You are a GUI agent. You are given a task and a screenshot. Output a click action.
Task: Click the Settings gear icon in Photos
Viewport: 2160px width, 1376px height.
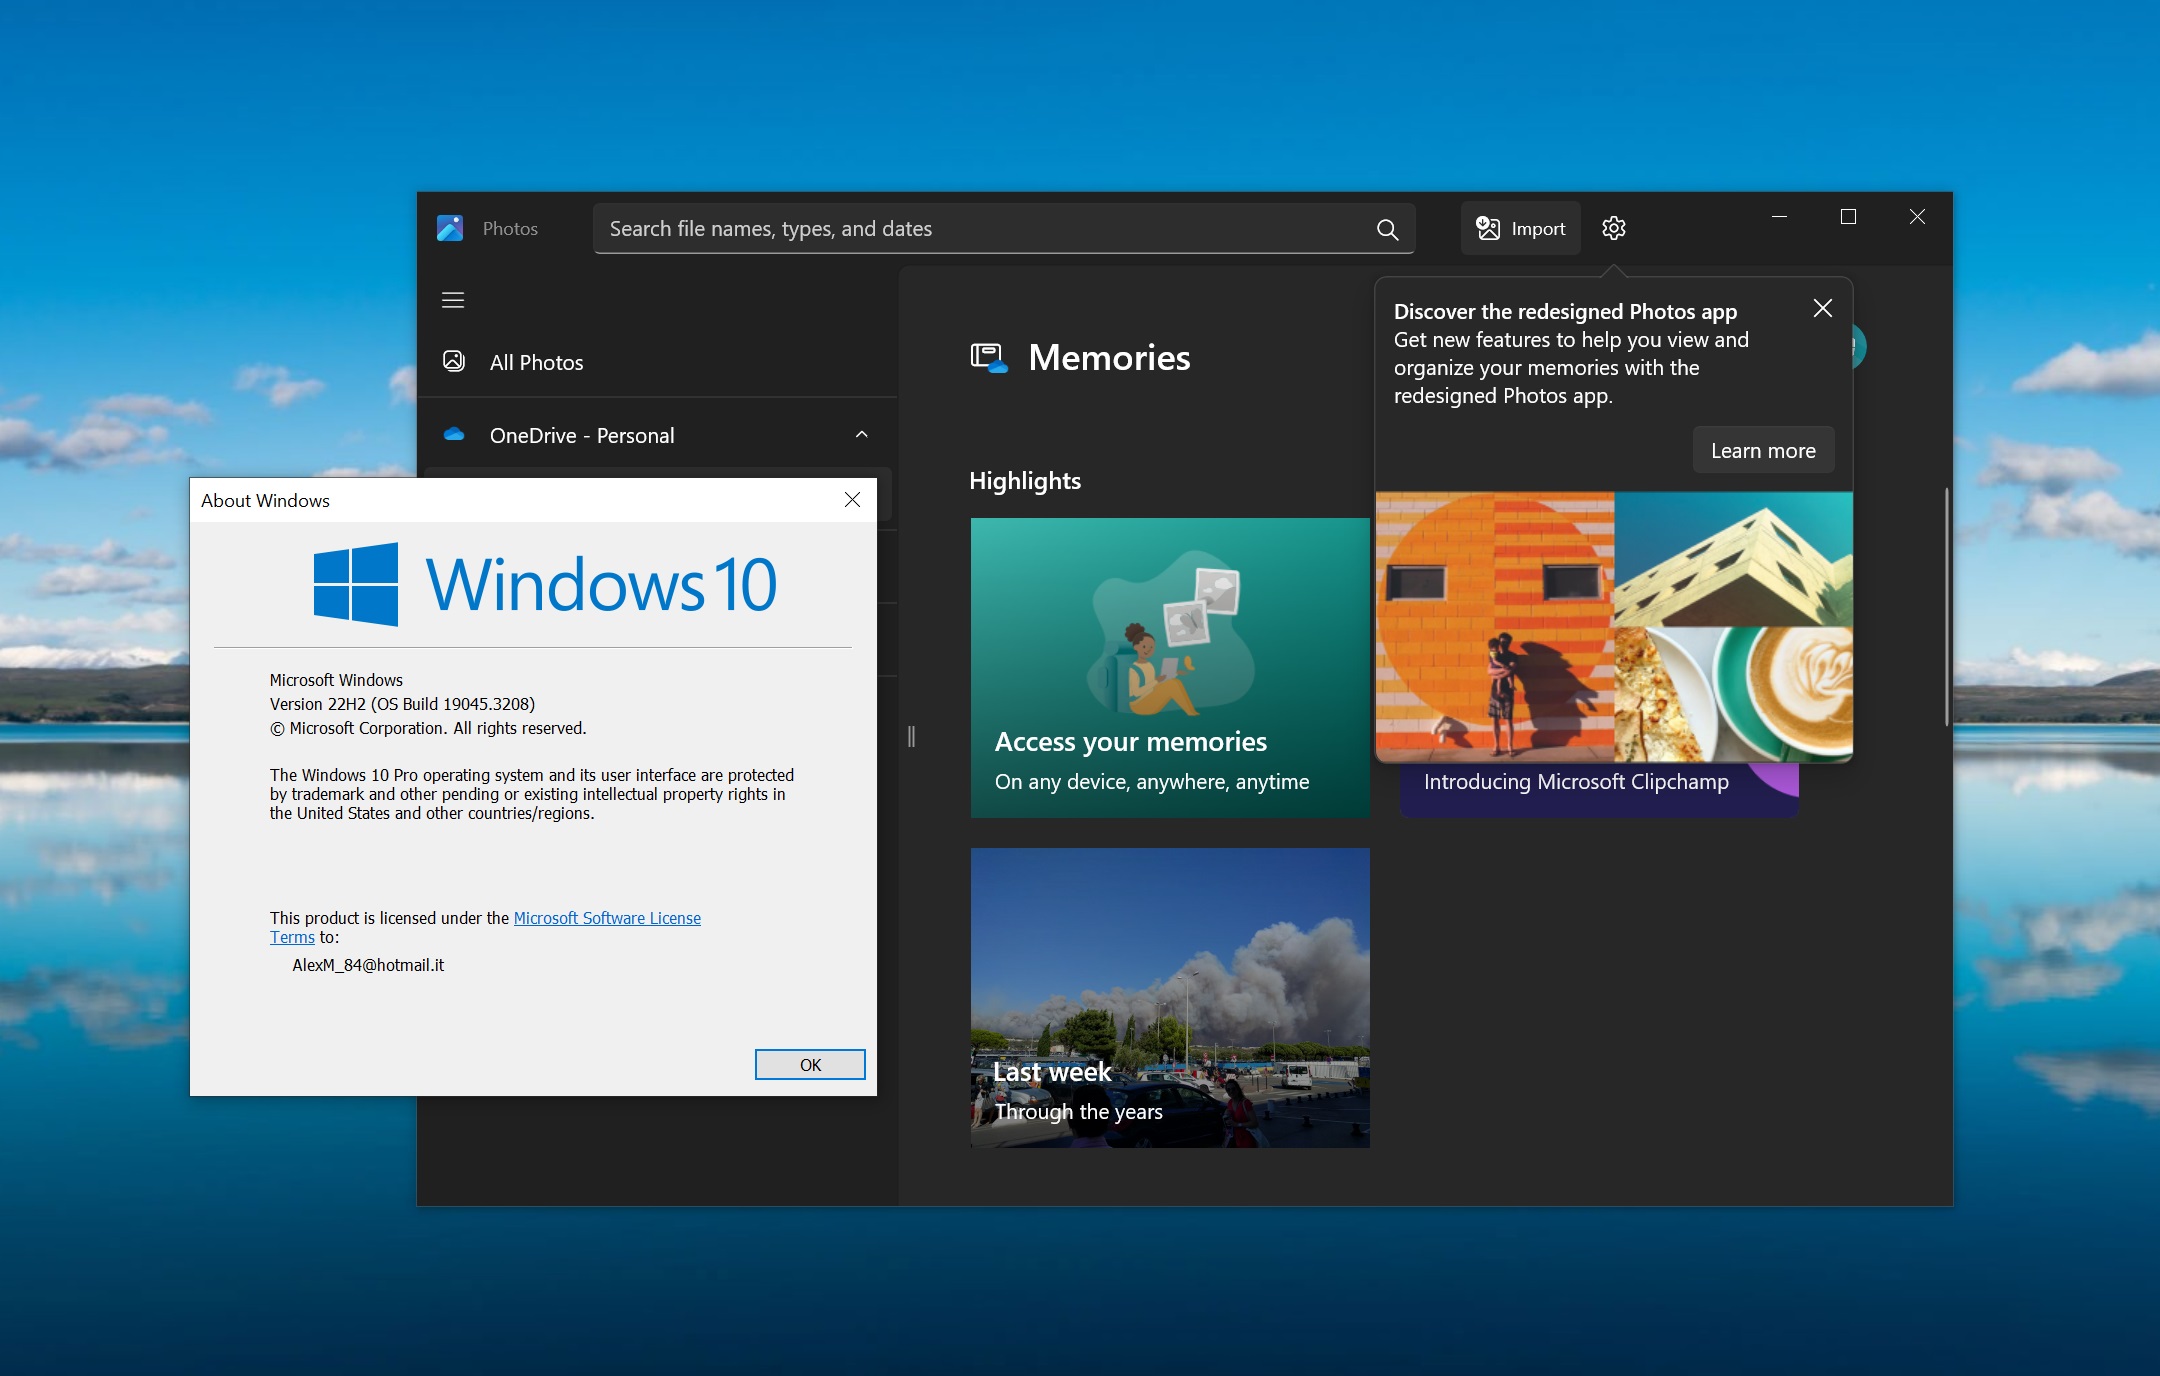tap(1614, 228)
